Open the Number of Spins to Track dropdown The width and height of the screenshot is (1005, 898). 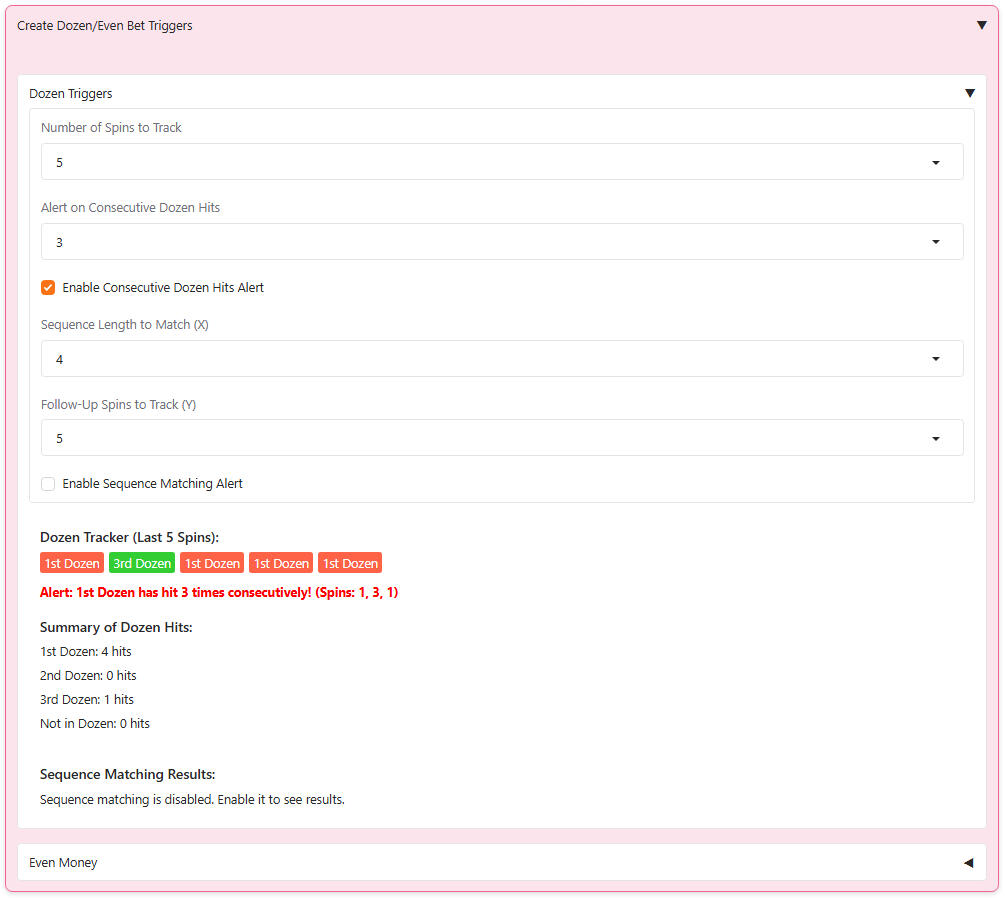tap(501, 162)
